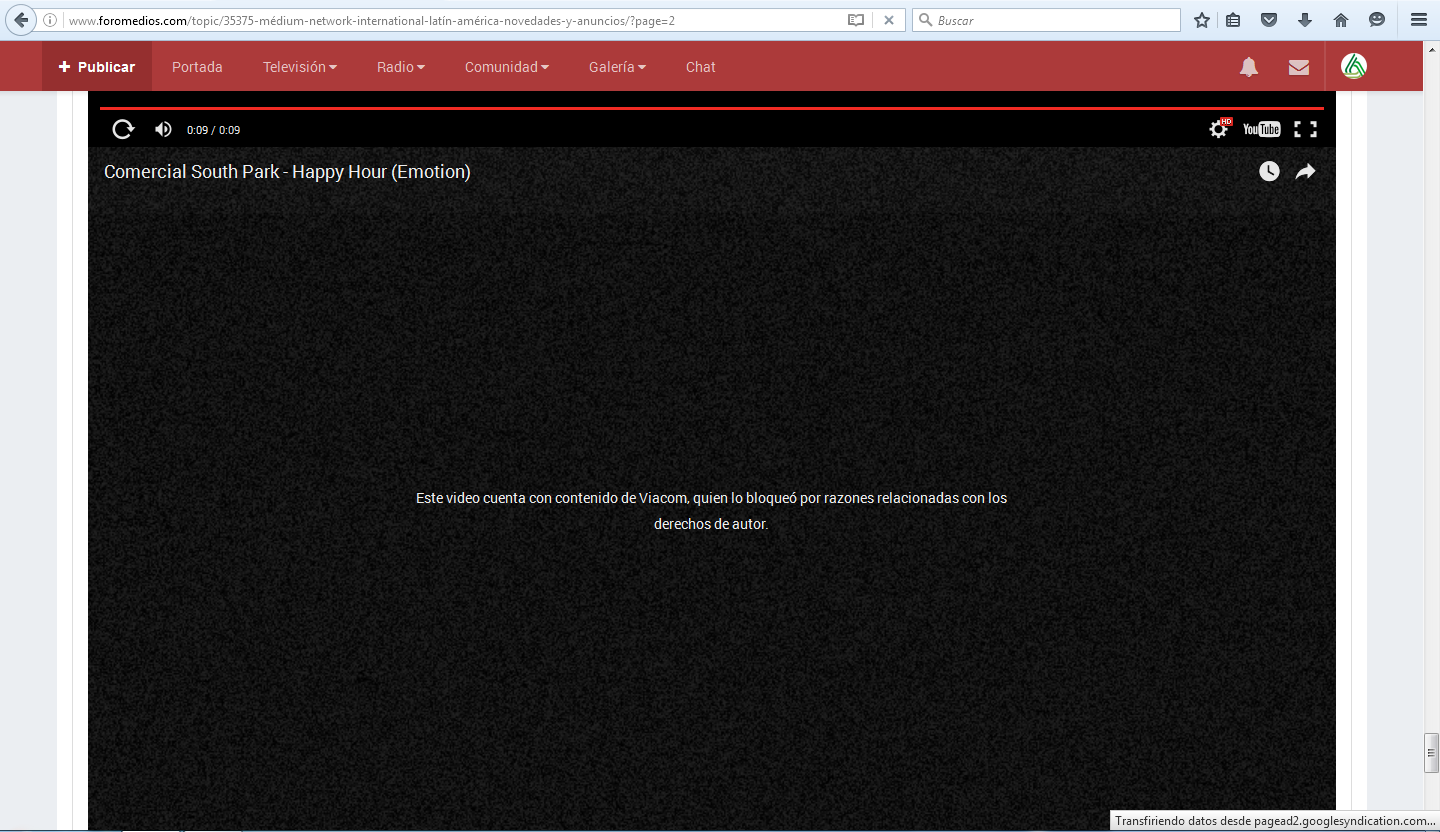Image resolution: width=1440 pixels, height=832 pixels.
Task: Open the Galería dropdown menu
Action: pos(617,67)
